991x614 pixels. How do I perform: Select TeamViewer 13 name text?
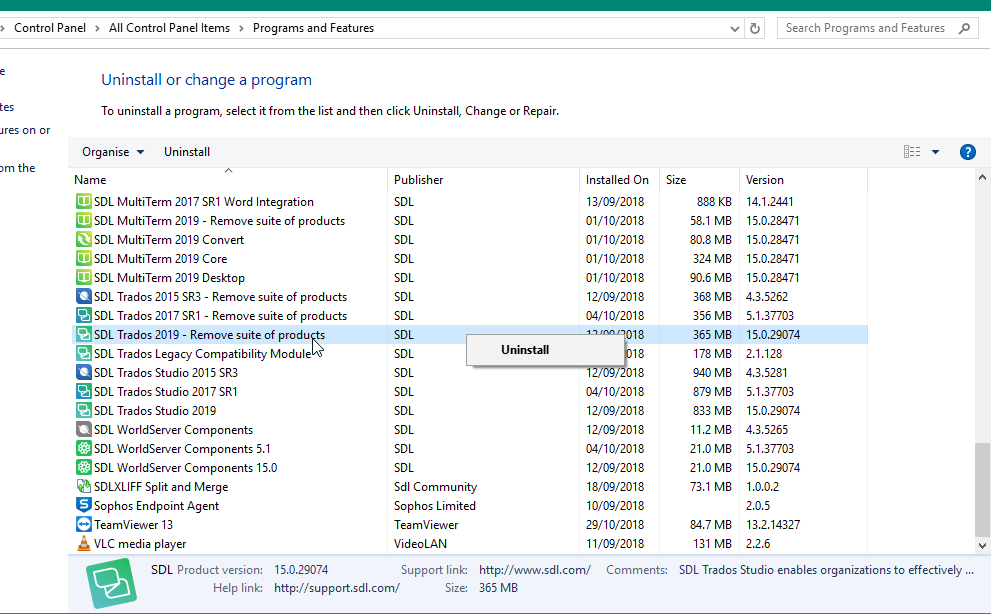(x=133, y=524)
